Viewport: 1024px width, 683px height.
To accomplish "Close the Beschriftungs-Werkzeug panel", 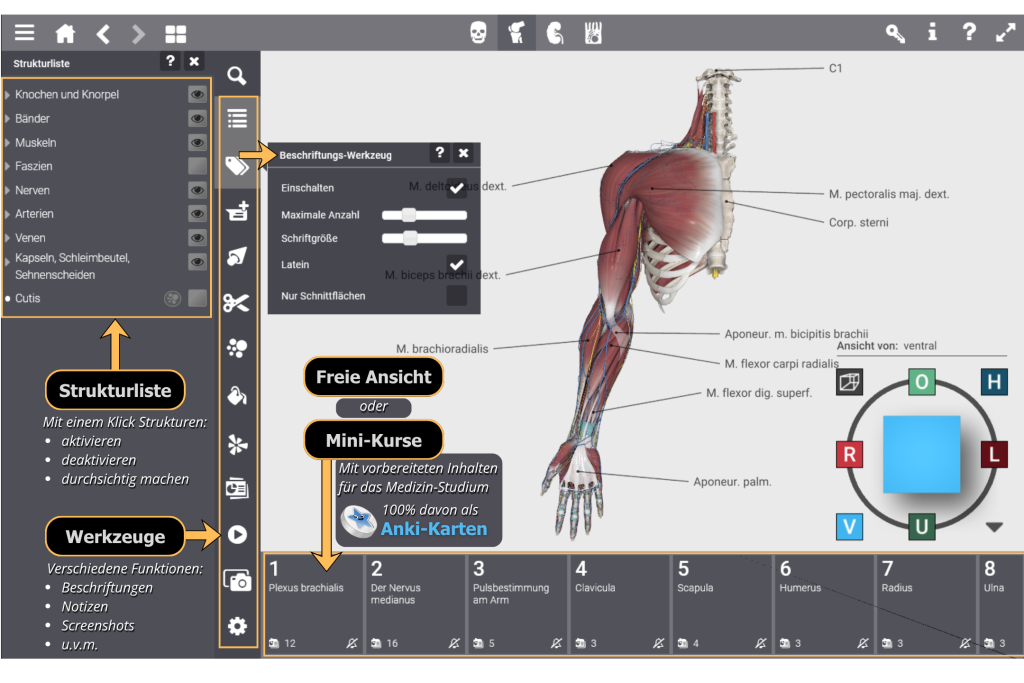I will click(x=463, y=153).
